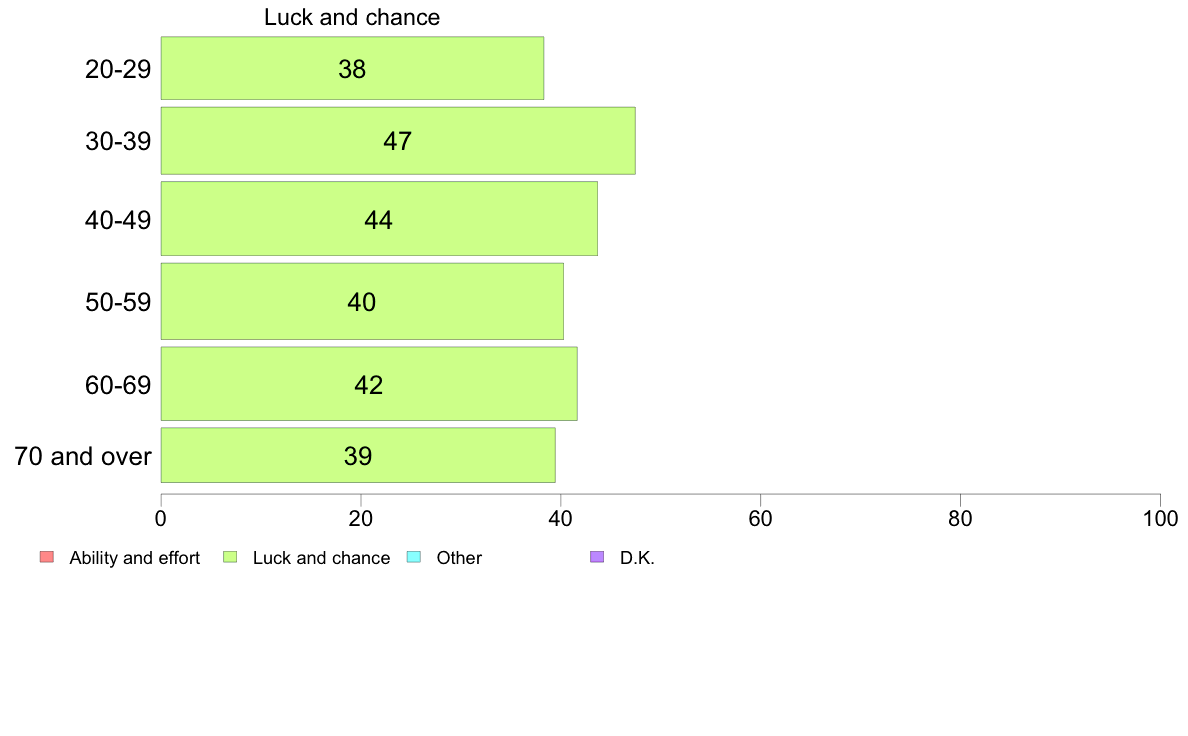The image size is (1188, 736).
Task: Select the 70 and over bar showing 39
Action: (x=358, y=455)
